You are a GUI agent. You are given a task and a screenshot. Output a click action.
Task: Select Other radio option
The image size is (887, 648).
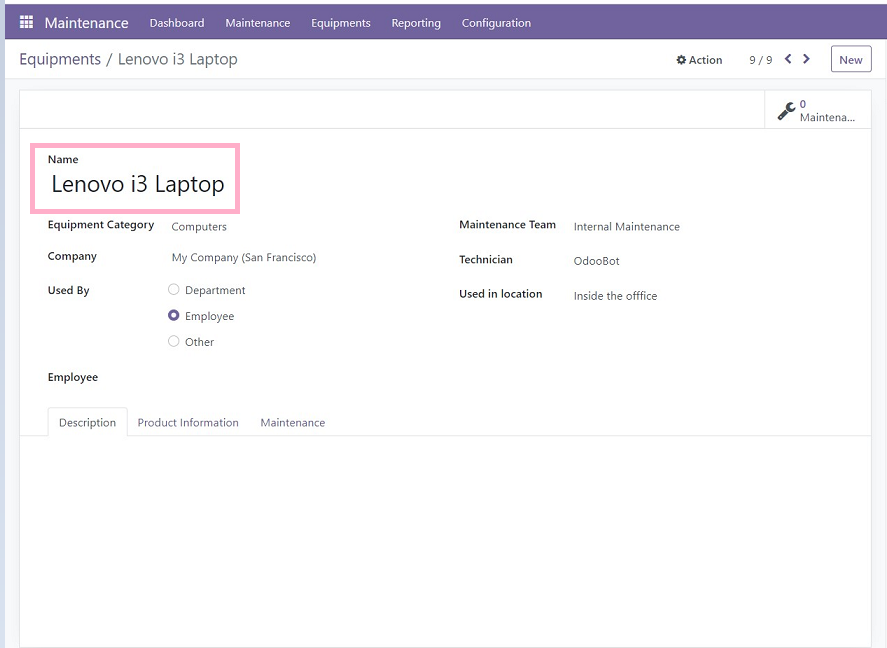click(174, 342)
